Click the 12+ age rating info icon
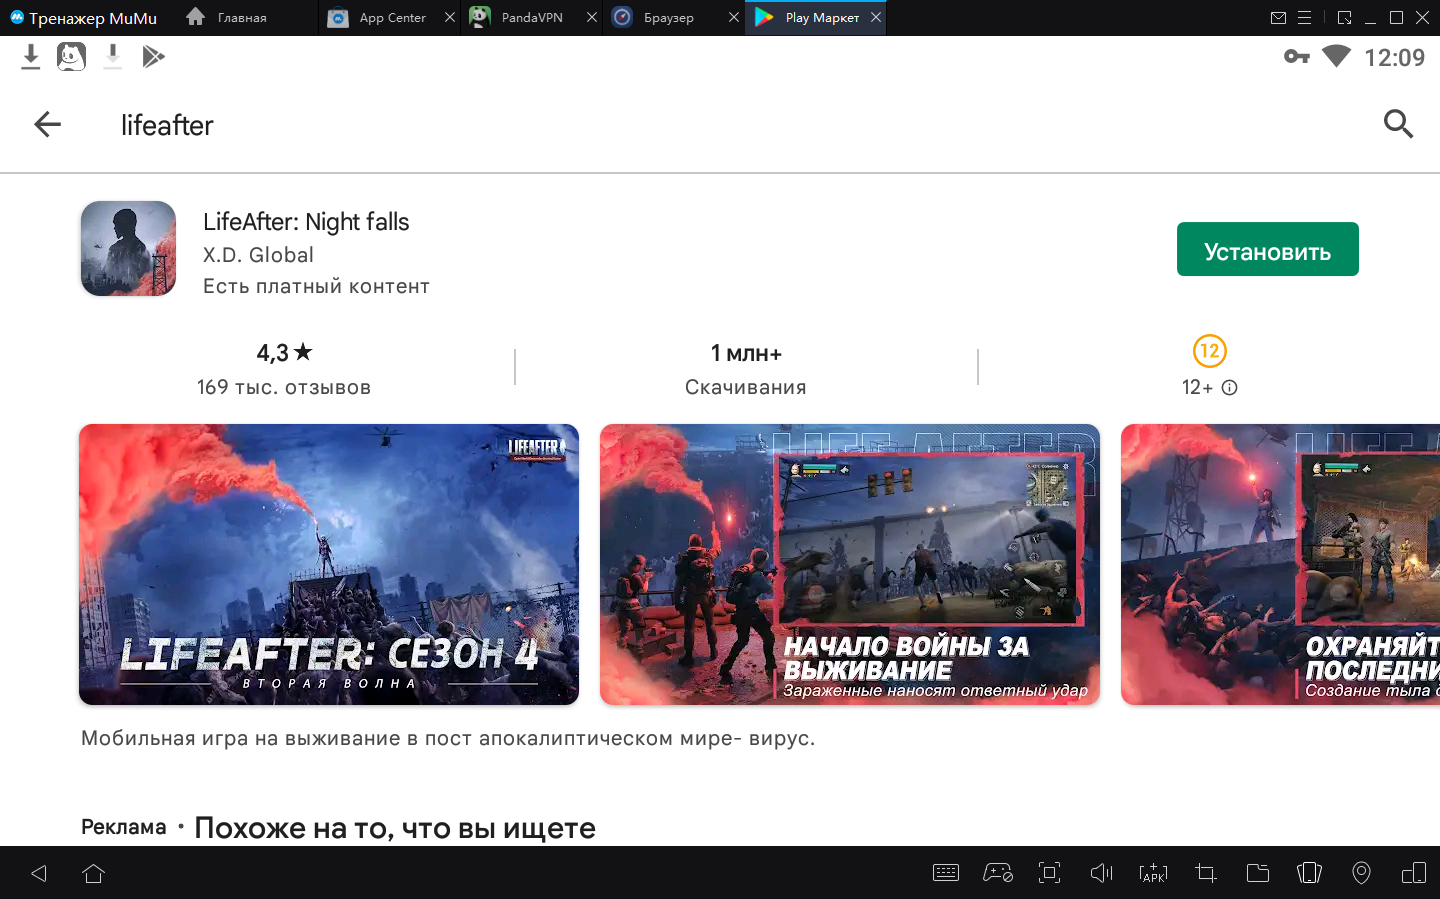Viewport: 1440px width, 899px height. 1230,388
